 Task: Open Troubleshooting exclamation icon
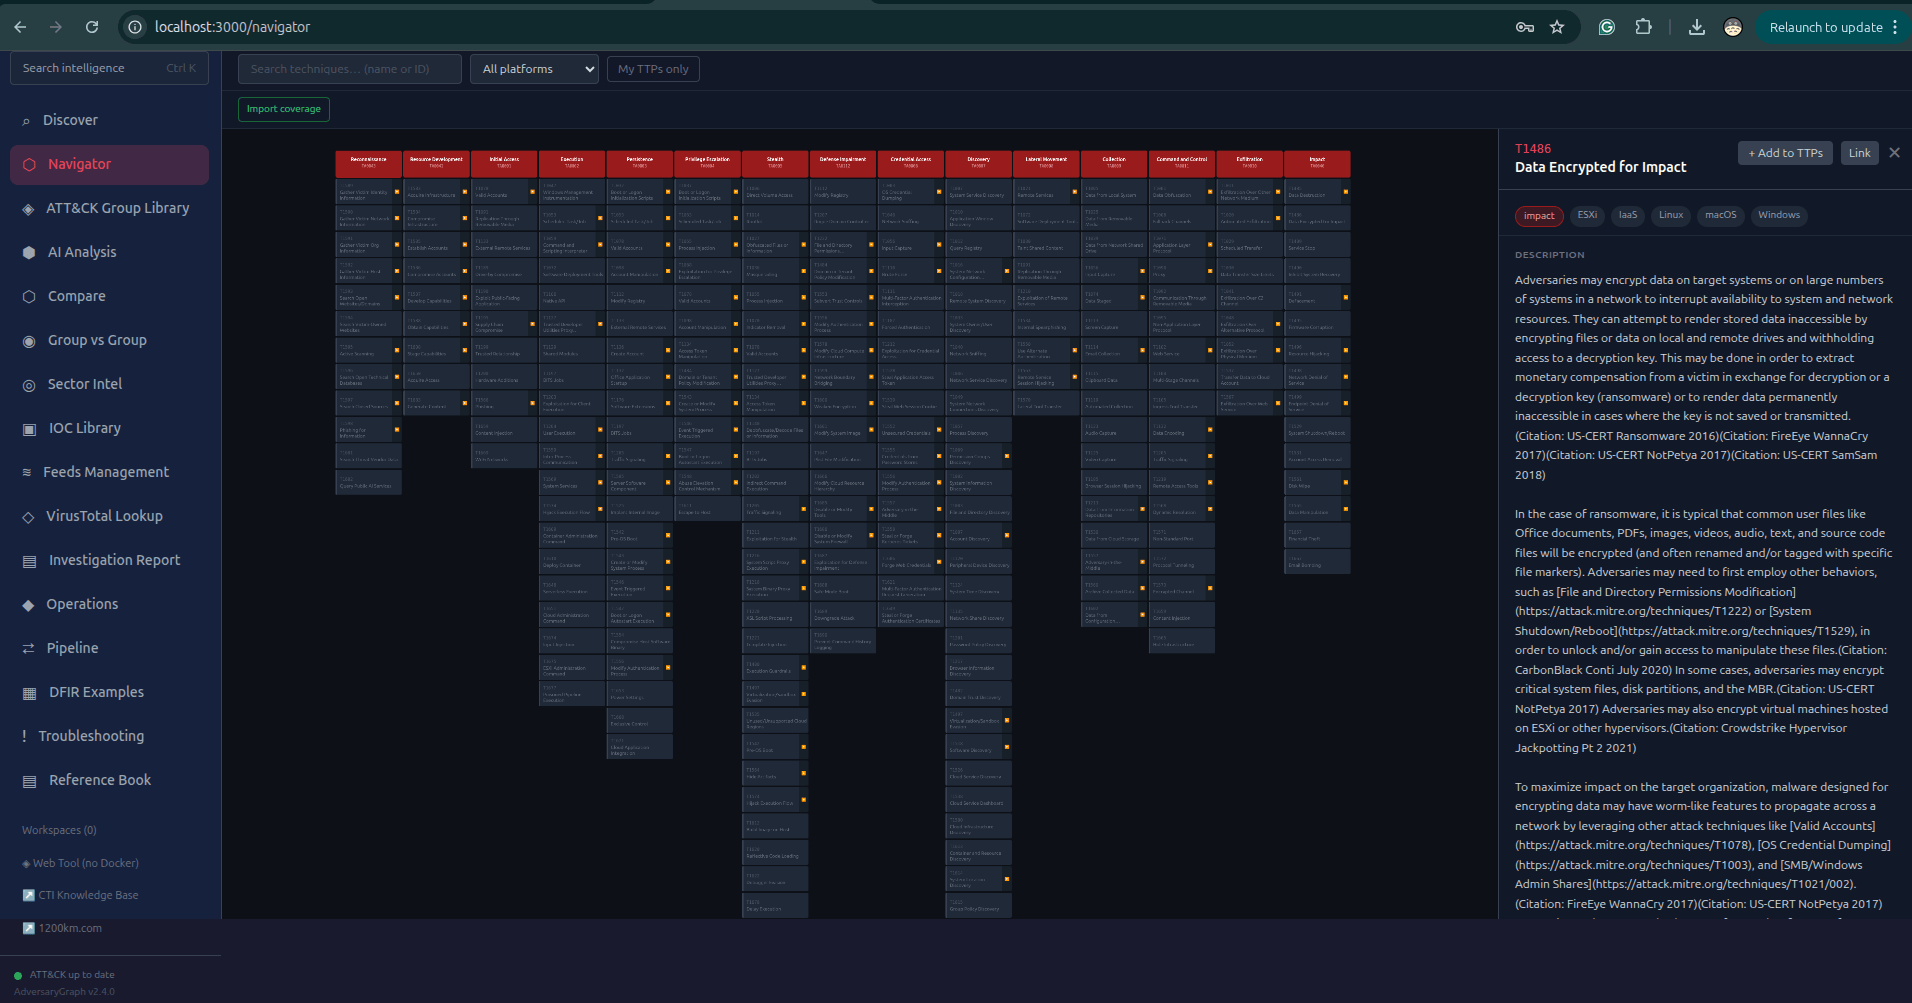24,737
